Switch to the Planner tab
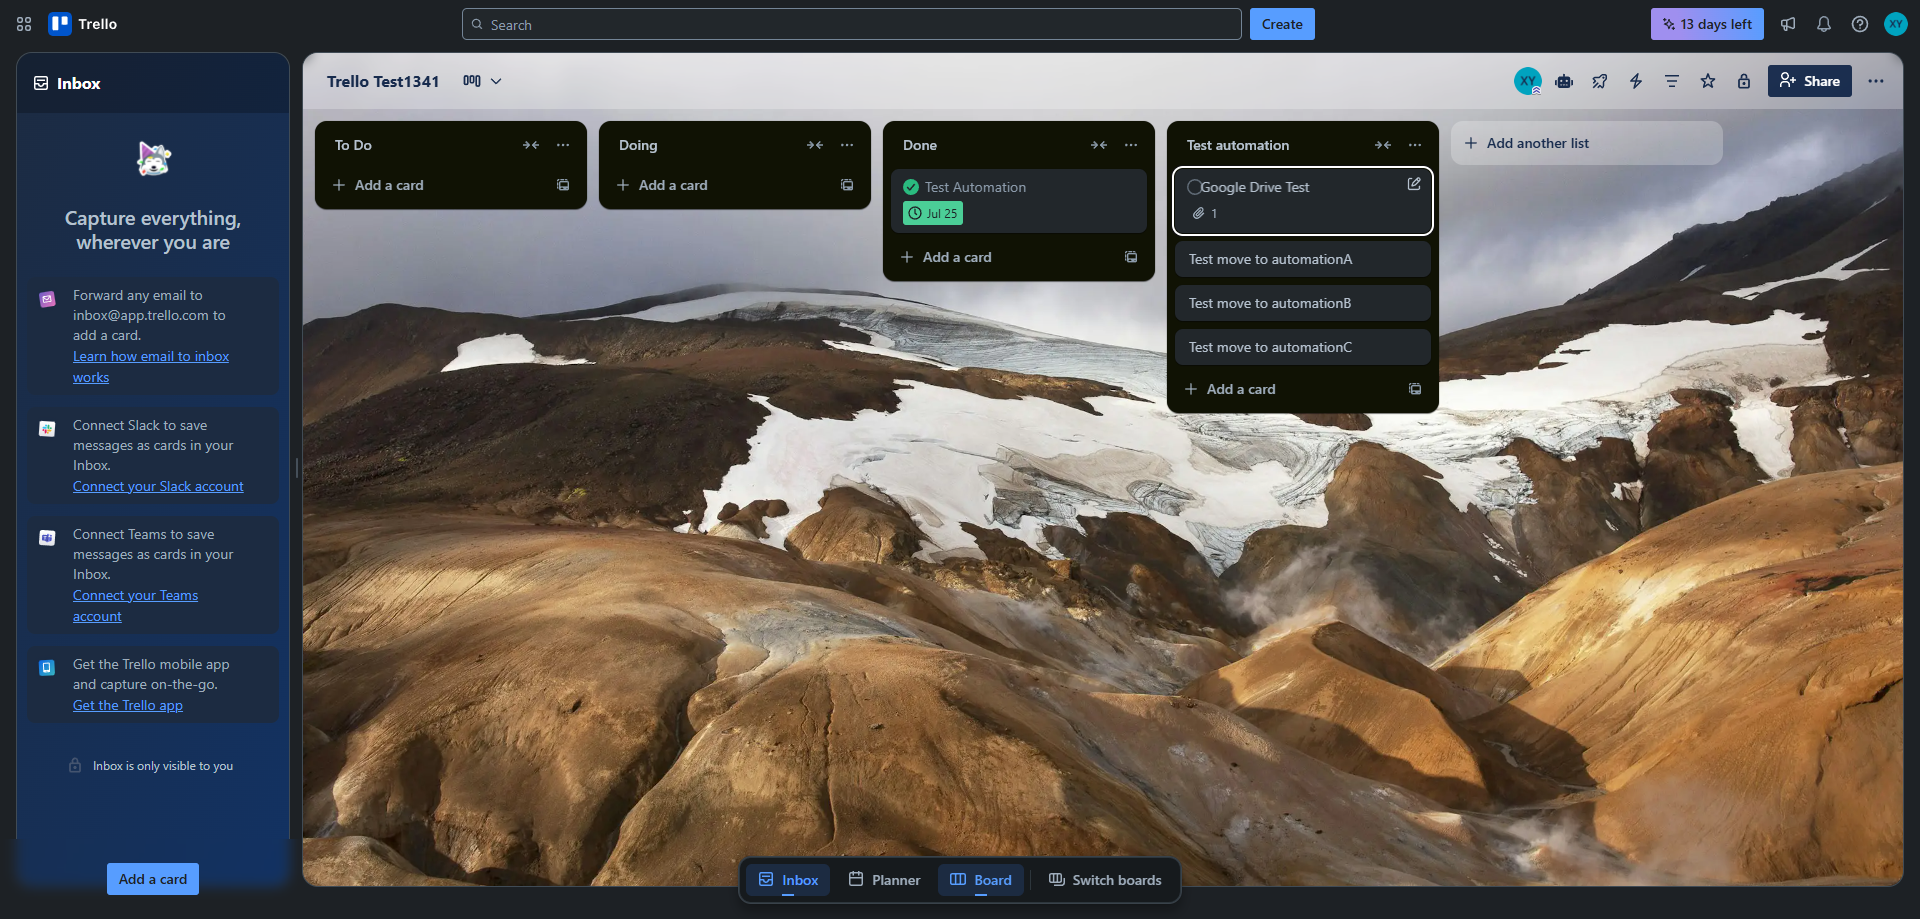The height and width of the screenshot is (919, 1920). point(884,880)
